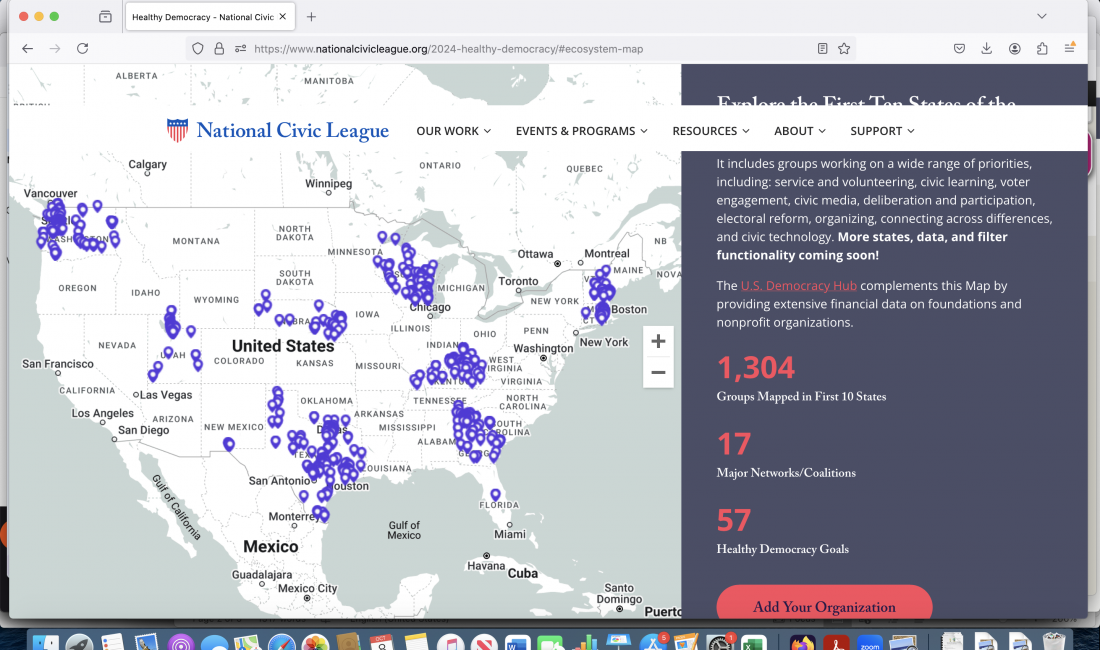1100x650 pixels.
Task: Open the App Store dock icon
Action: [x=652, y=642]
